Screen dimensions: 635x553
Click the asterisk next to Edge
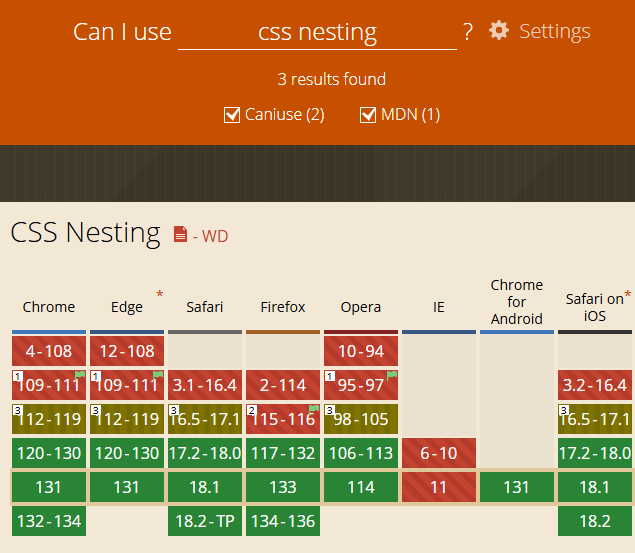tap(160, 294)
